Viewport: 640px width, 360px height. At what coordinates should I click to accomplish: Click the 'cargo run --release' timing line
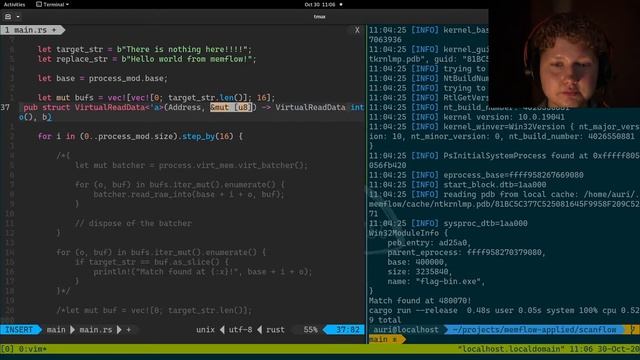[504, 311]
